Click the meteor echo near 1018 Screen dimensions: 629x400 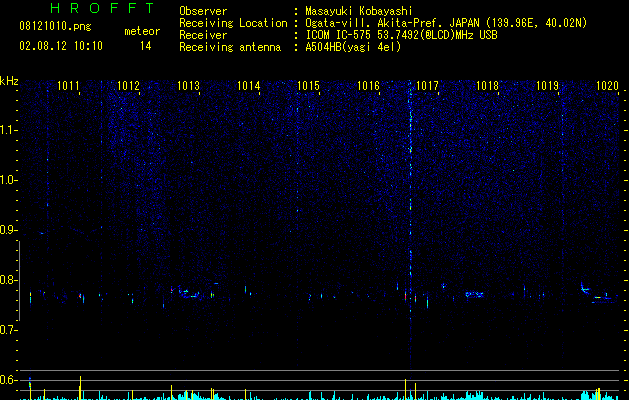tap(475, 294)
